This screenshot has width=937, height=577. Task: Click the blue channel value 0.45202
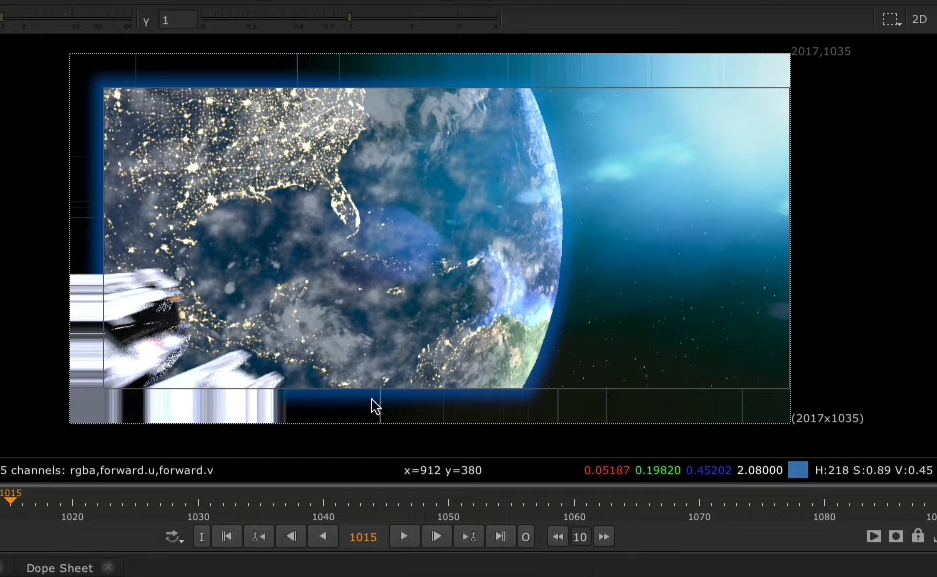[x=709, y=470]
